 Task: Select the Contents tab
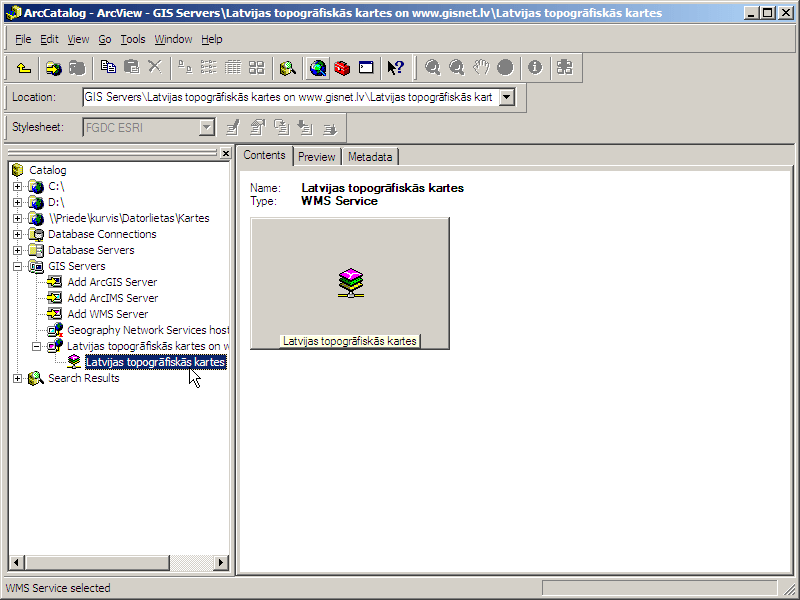click(x=264, y=155)
